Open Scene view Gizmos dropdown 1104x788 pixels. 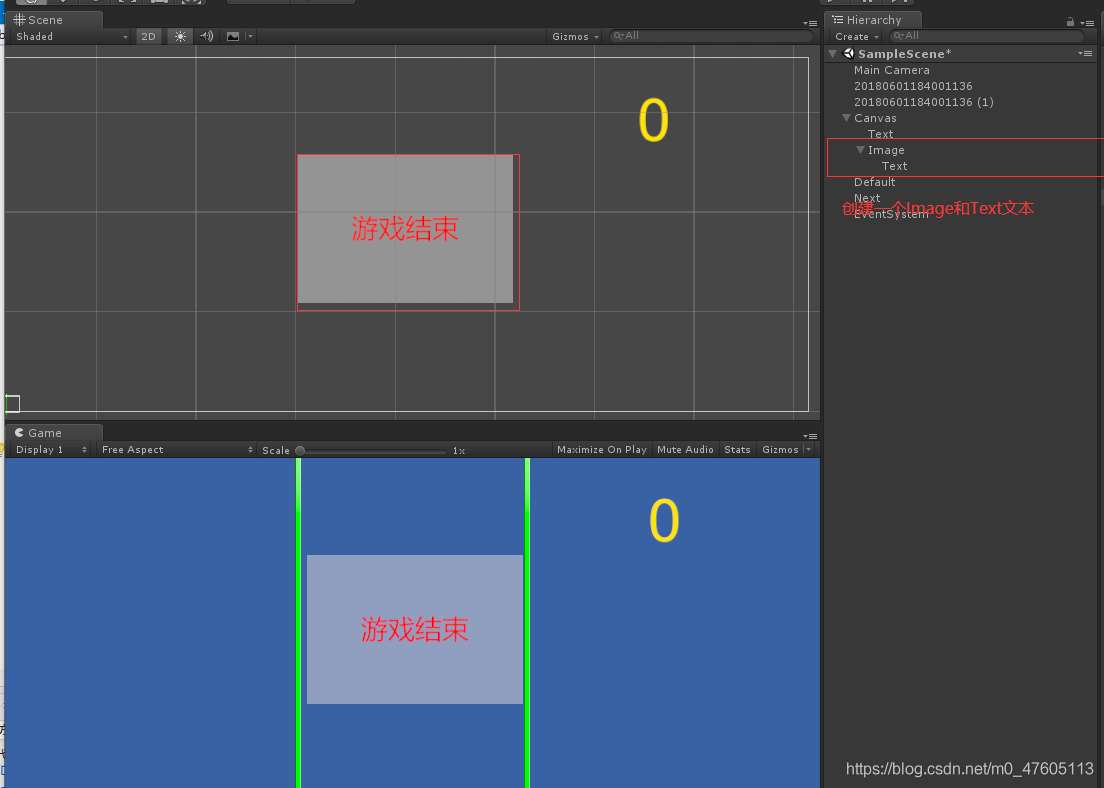(x=575, y=37)
